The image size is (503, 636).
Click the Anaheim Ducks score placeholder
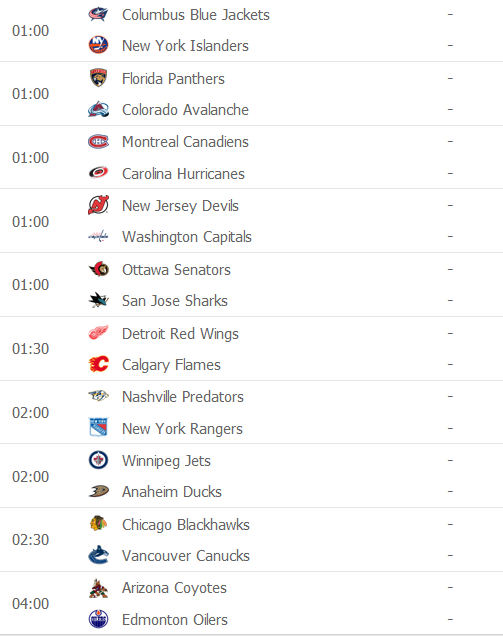pyautogui.click(x=450, y=492)
